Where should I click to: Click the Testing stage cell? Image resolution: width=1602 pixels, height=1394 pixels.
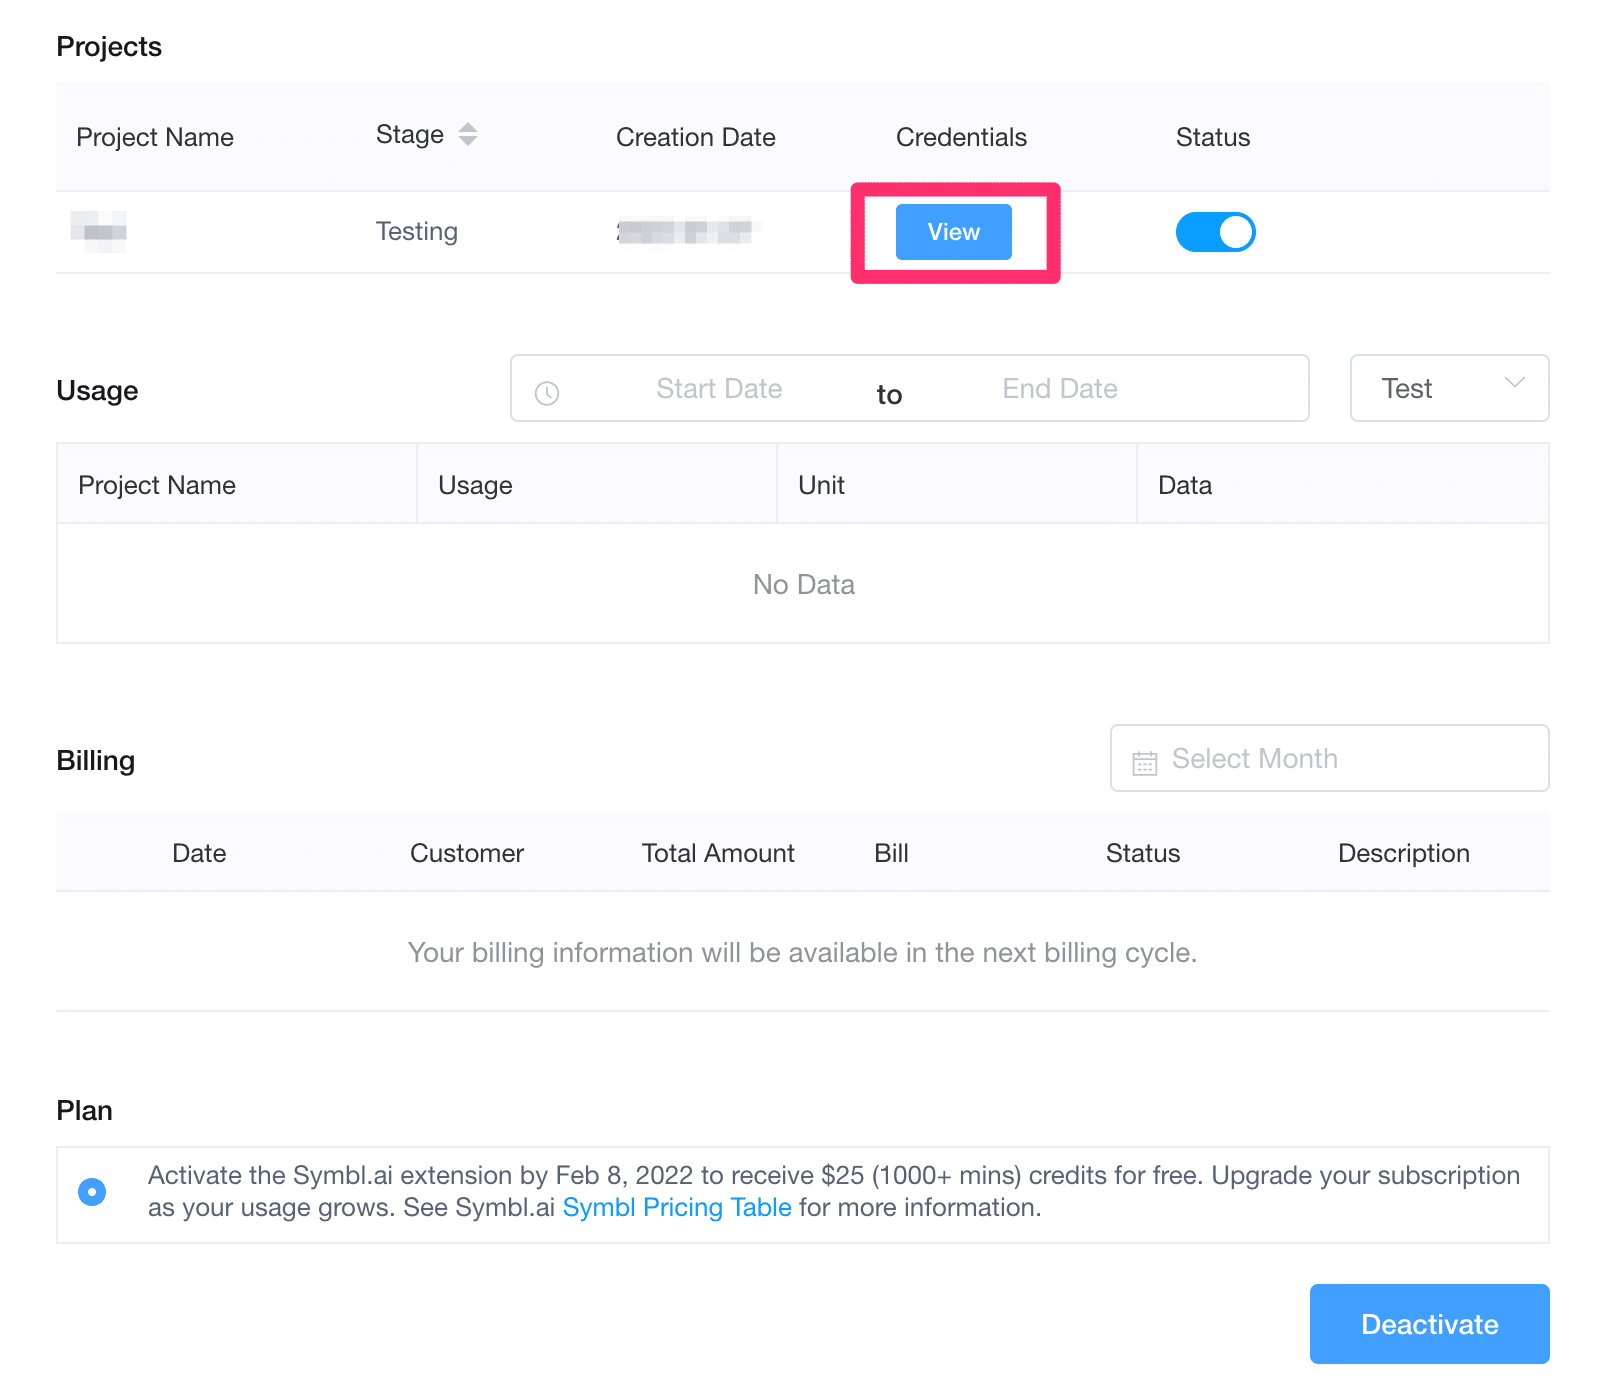coord(416,232)
